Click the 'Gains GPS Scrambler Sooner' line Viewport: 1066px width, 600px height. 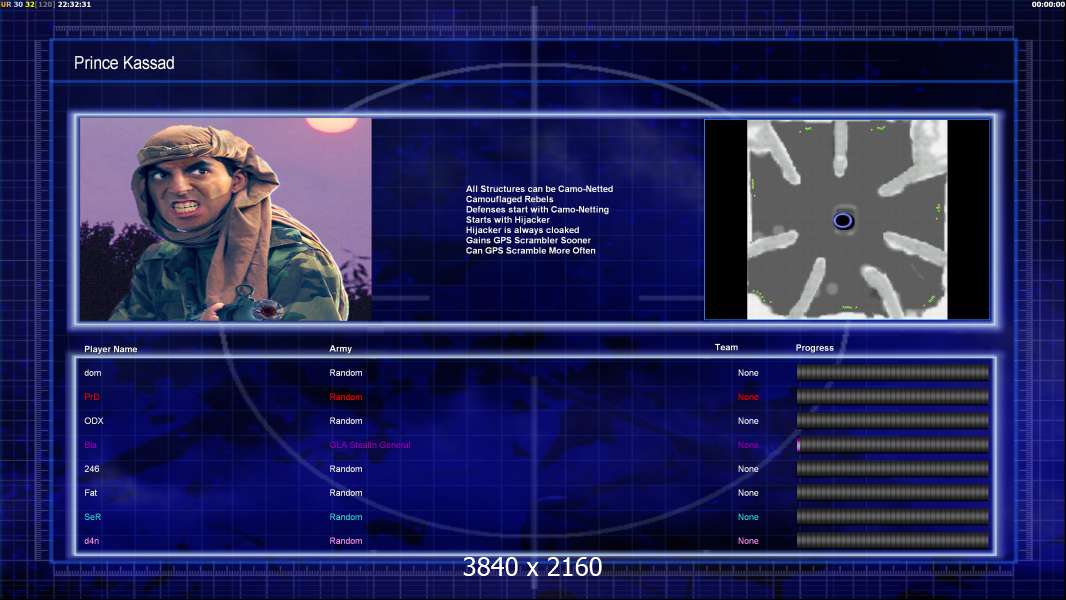(x=528, y=240)
